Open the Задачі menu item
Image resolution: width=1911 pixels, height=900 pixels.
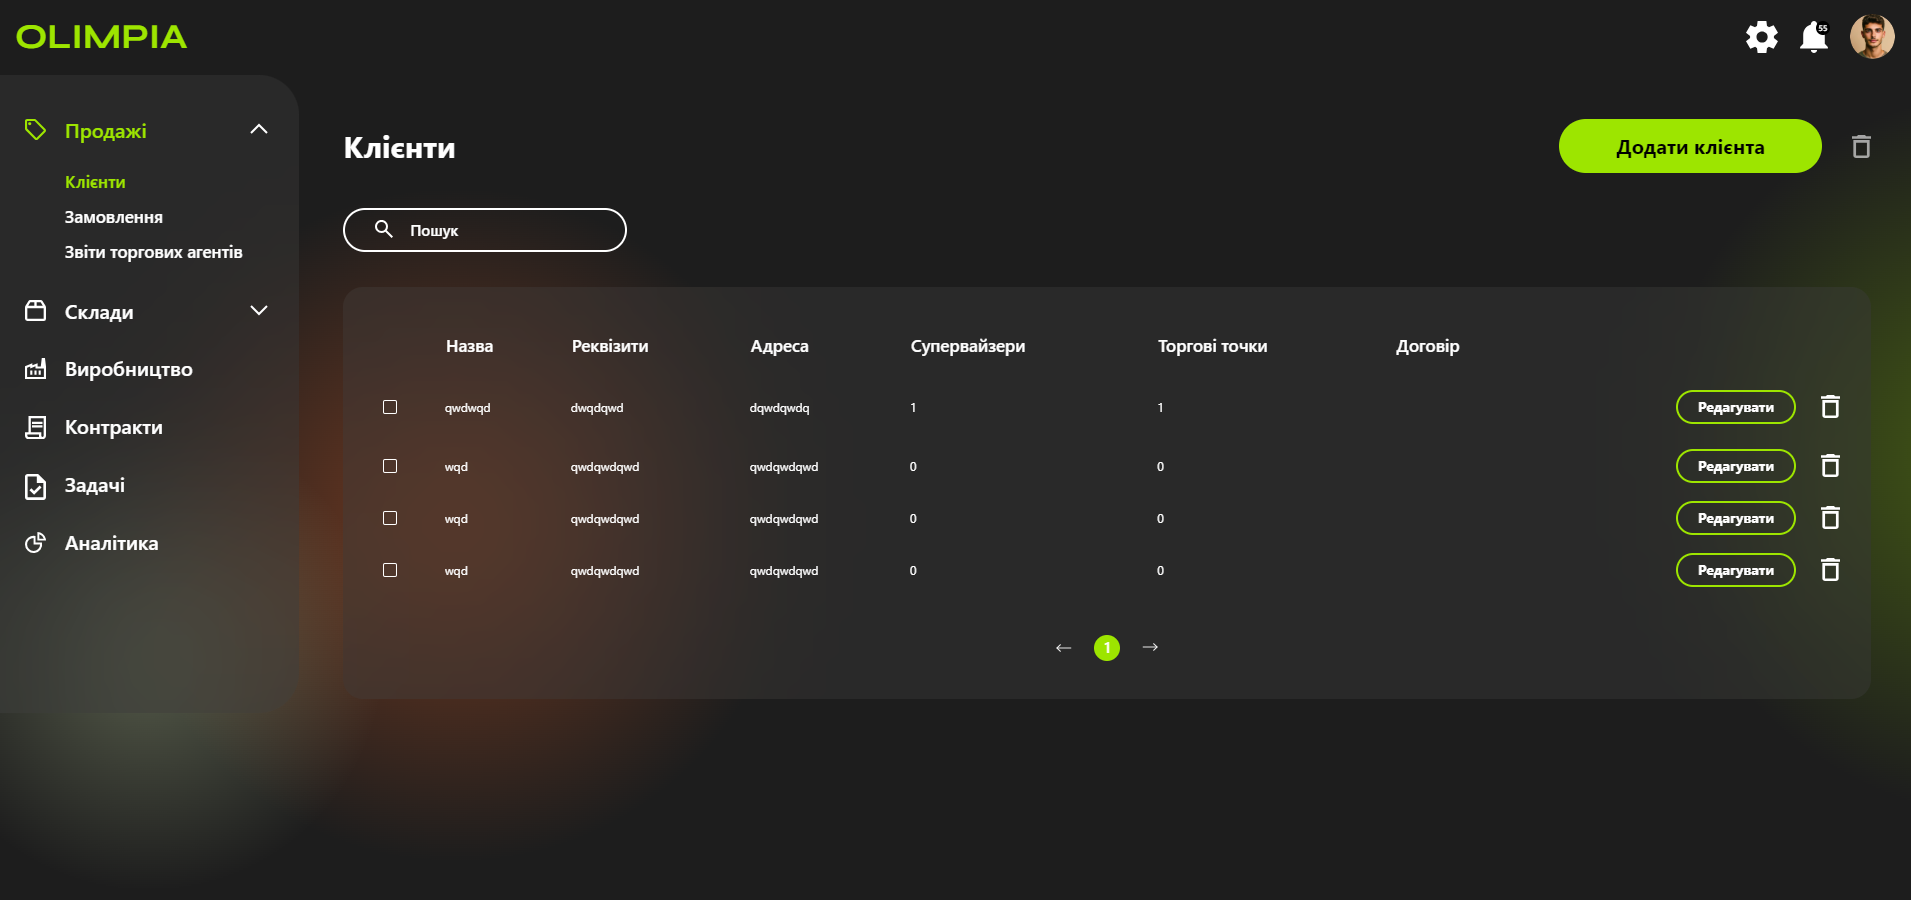point(95,485)
